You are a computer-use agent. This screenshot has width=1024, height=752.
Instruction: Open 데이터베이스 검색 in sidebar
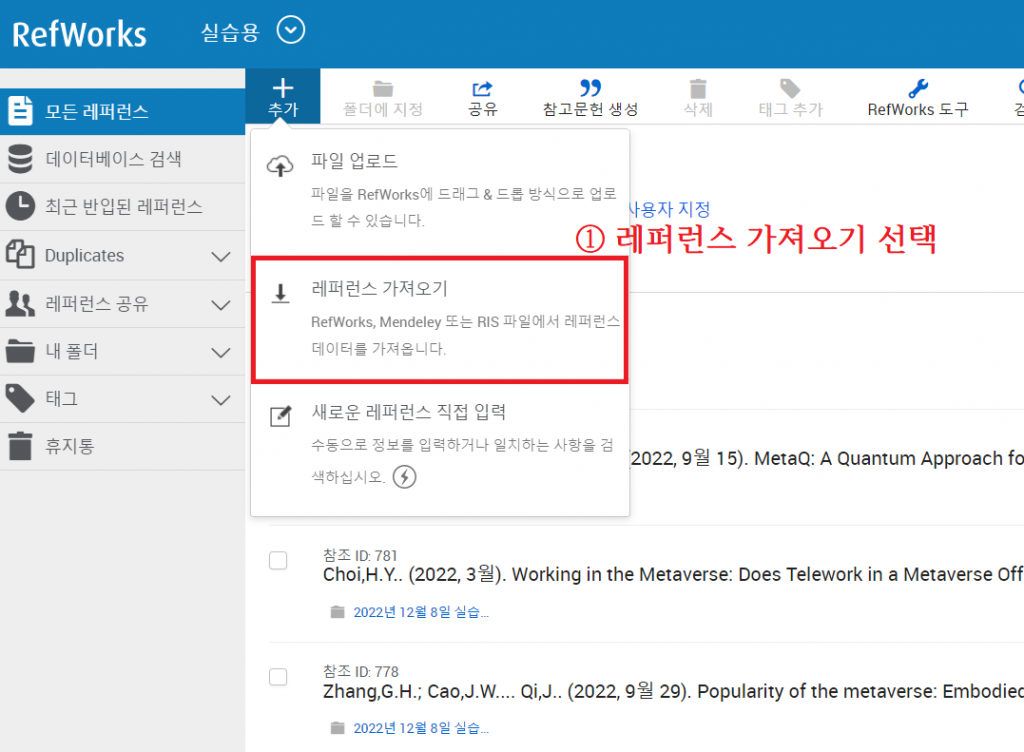click(113, 159)
